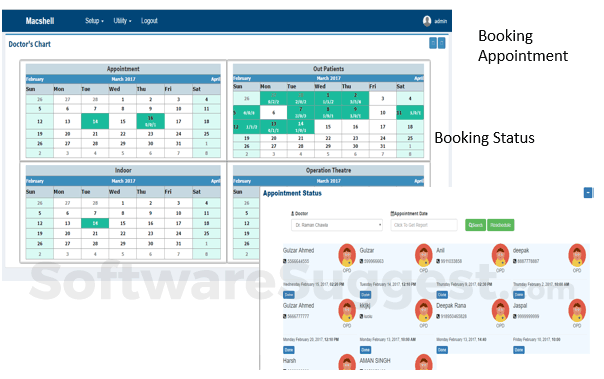Click 'March 2017' header in Out Patients calendar
Image resolution: width=604 pixels, height=379 pixels.
pos(329,78)
